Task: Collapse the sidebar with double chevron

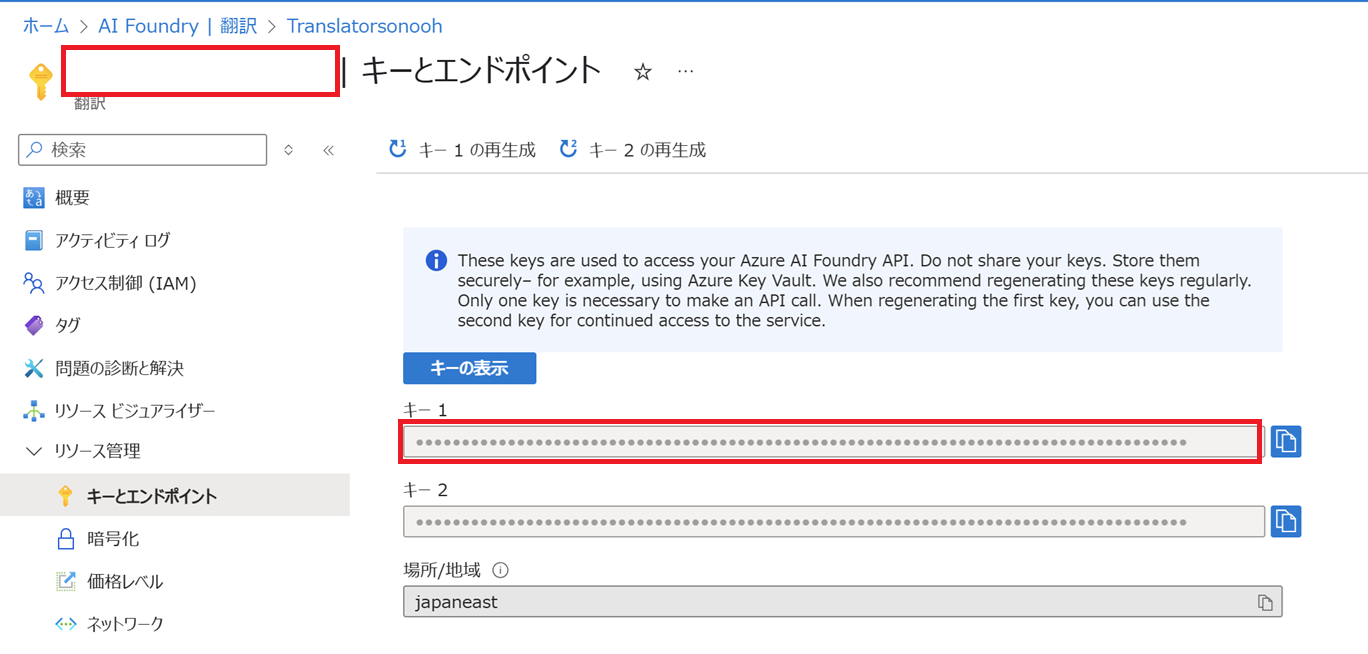Action: coord(328,150)
